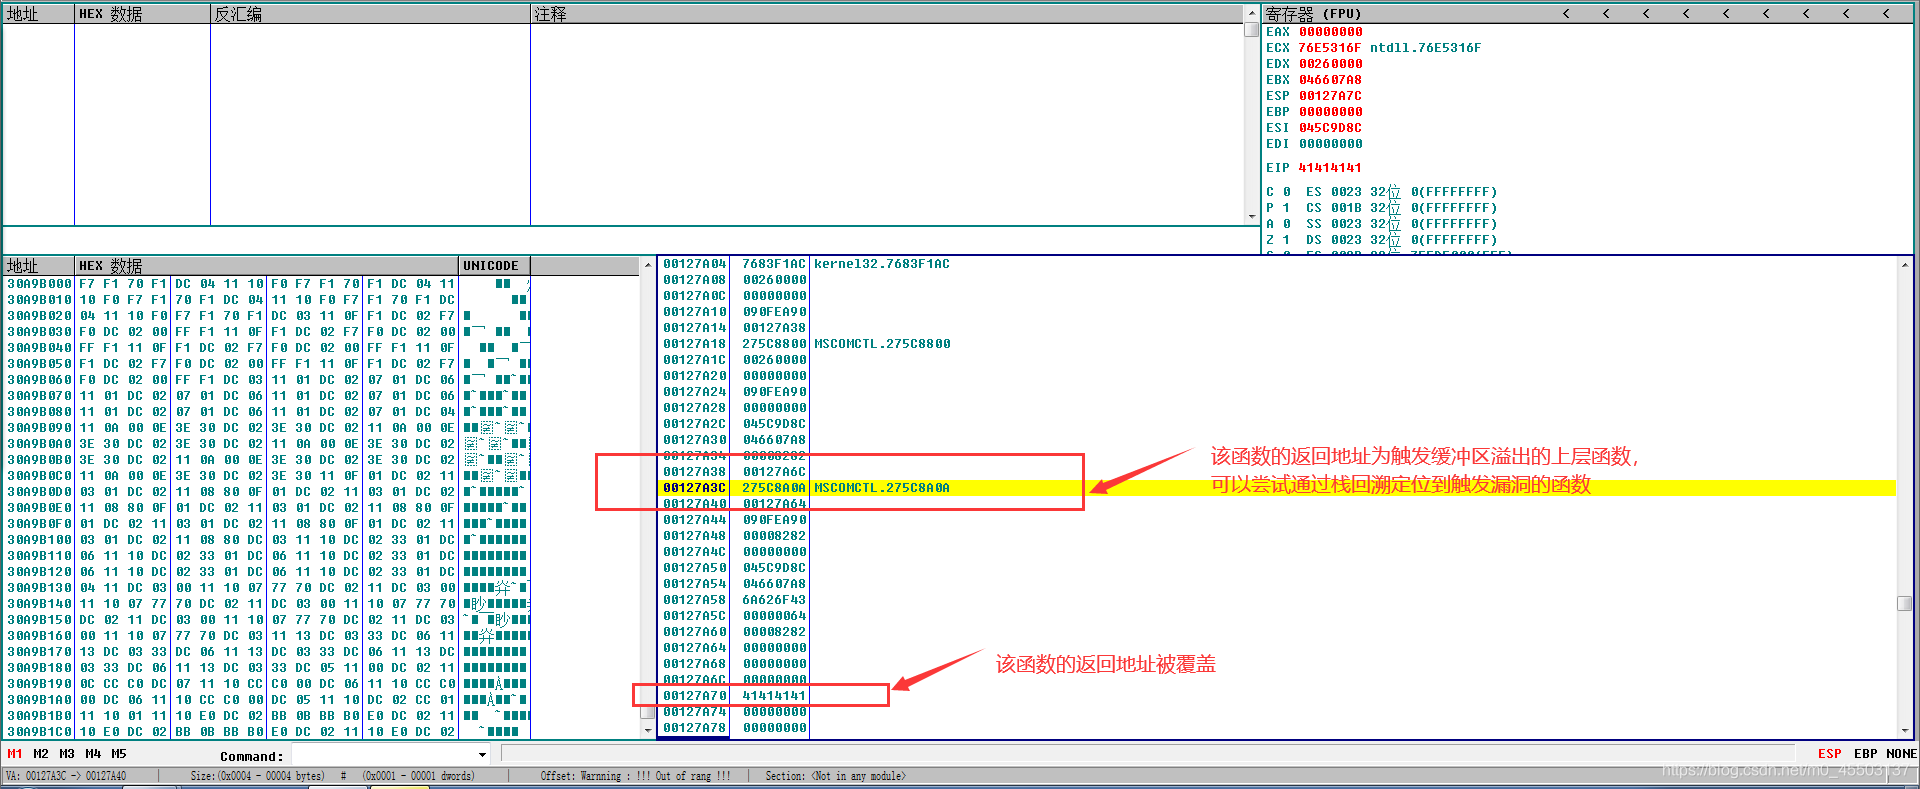Click the disassembly pane scroll down arrow
The width and height of the screenshot is (1920, 789).
1251,216
